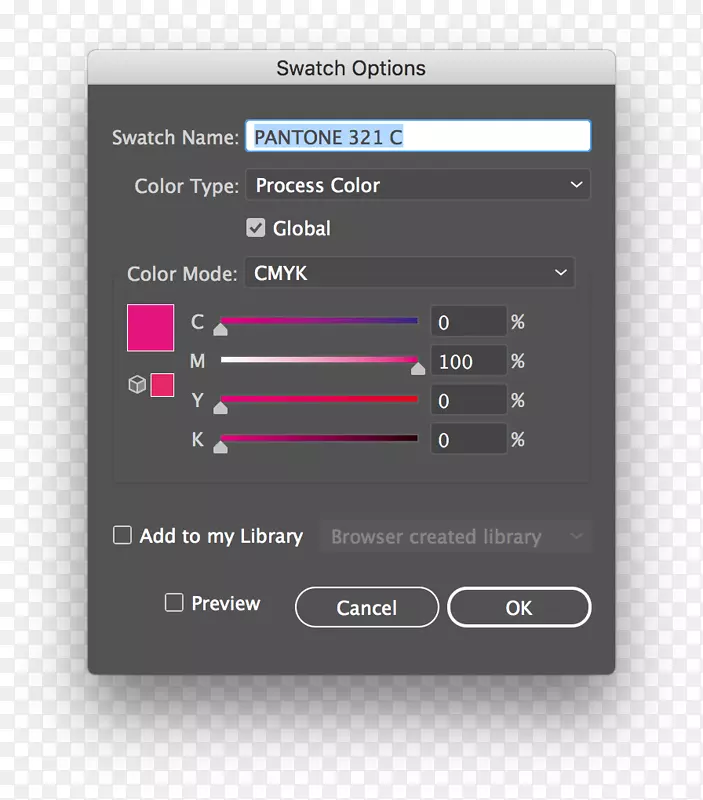The width and height of the screenshot is (703, 800).
Task: Confirm swatch options with OK
Action: click(x=519, y=607)
